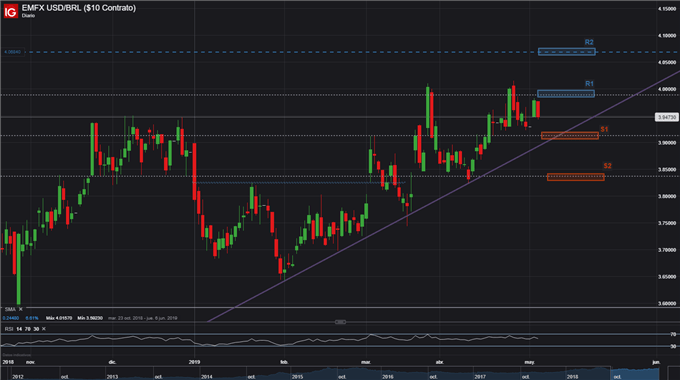
Task: Click the current price tag 3.94730
Action: click(x=666, y=117)
